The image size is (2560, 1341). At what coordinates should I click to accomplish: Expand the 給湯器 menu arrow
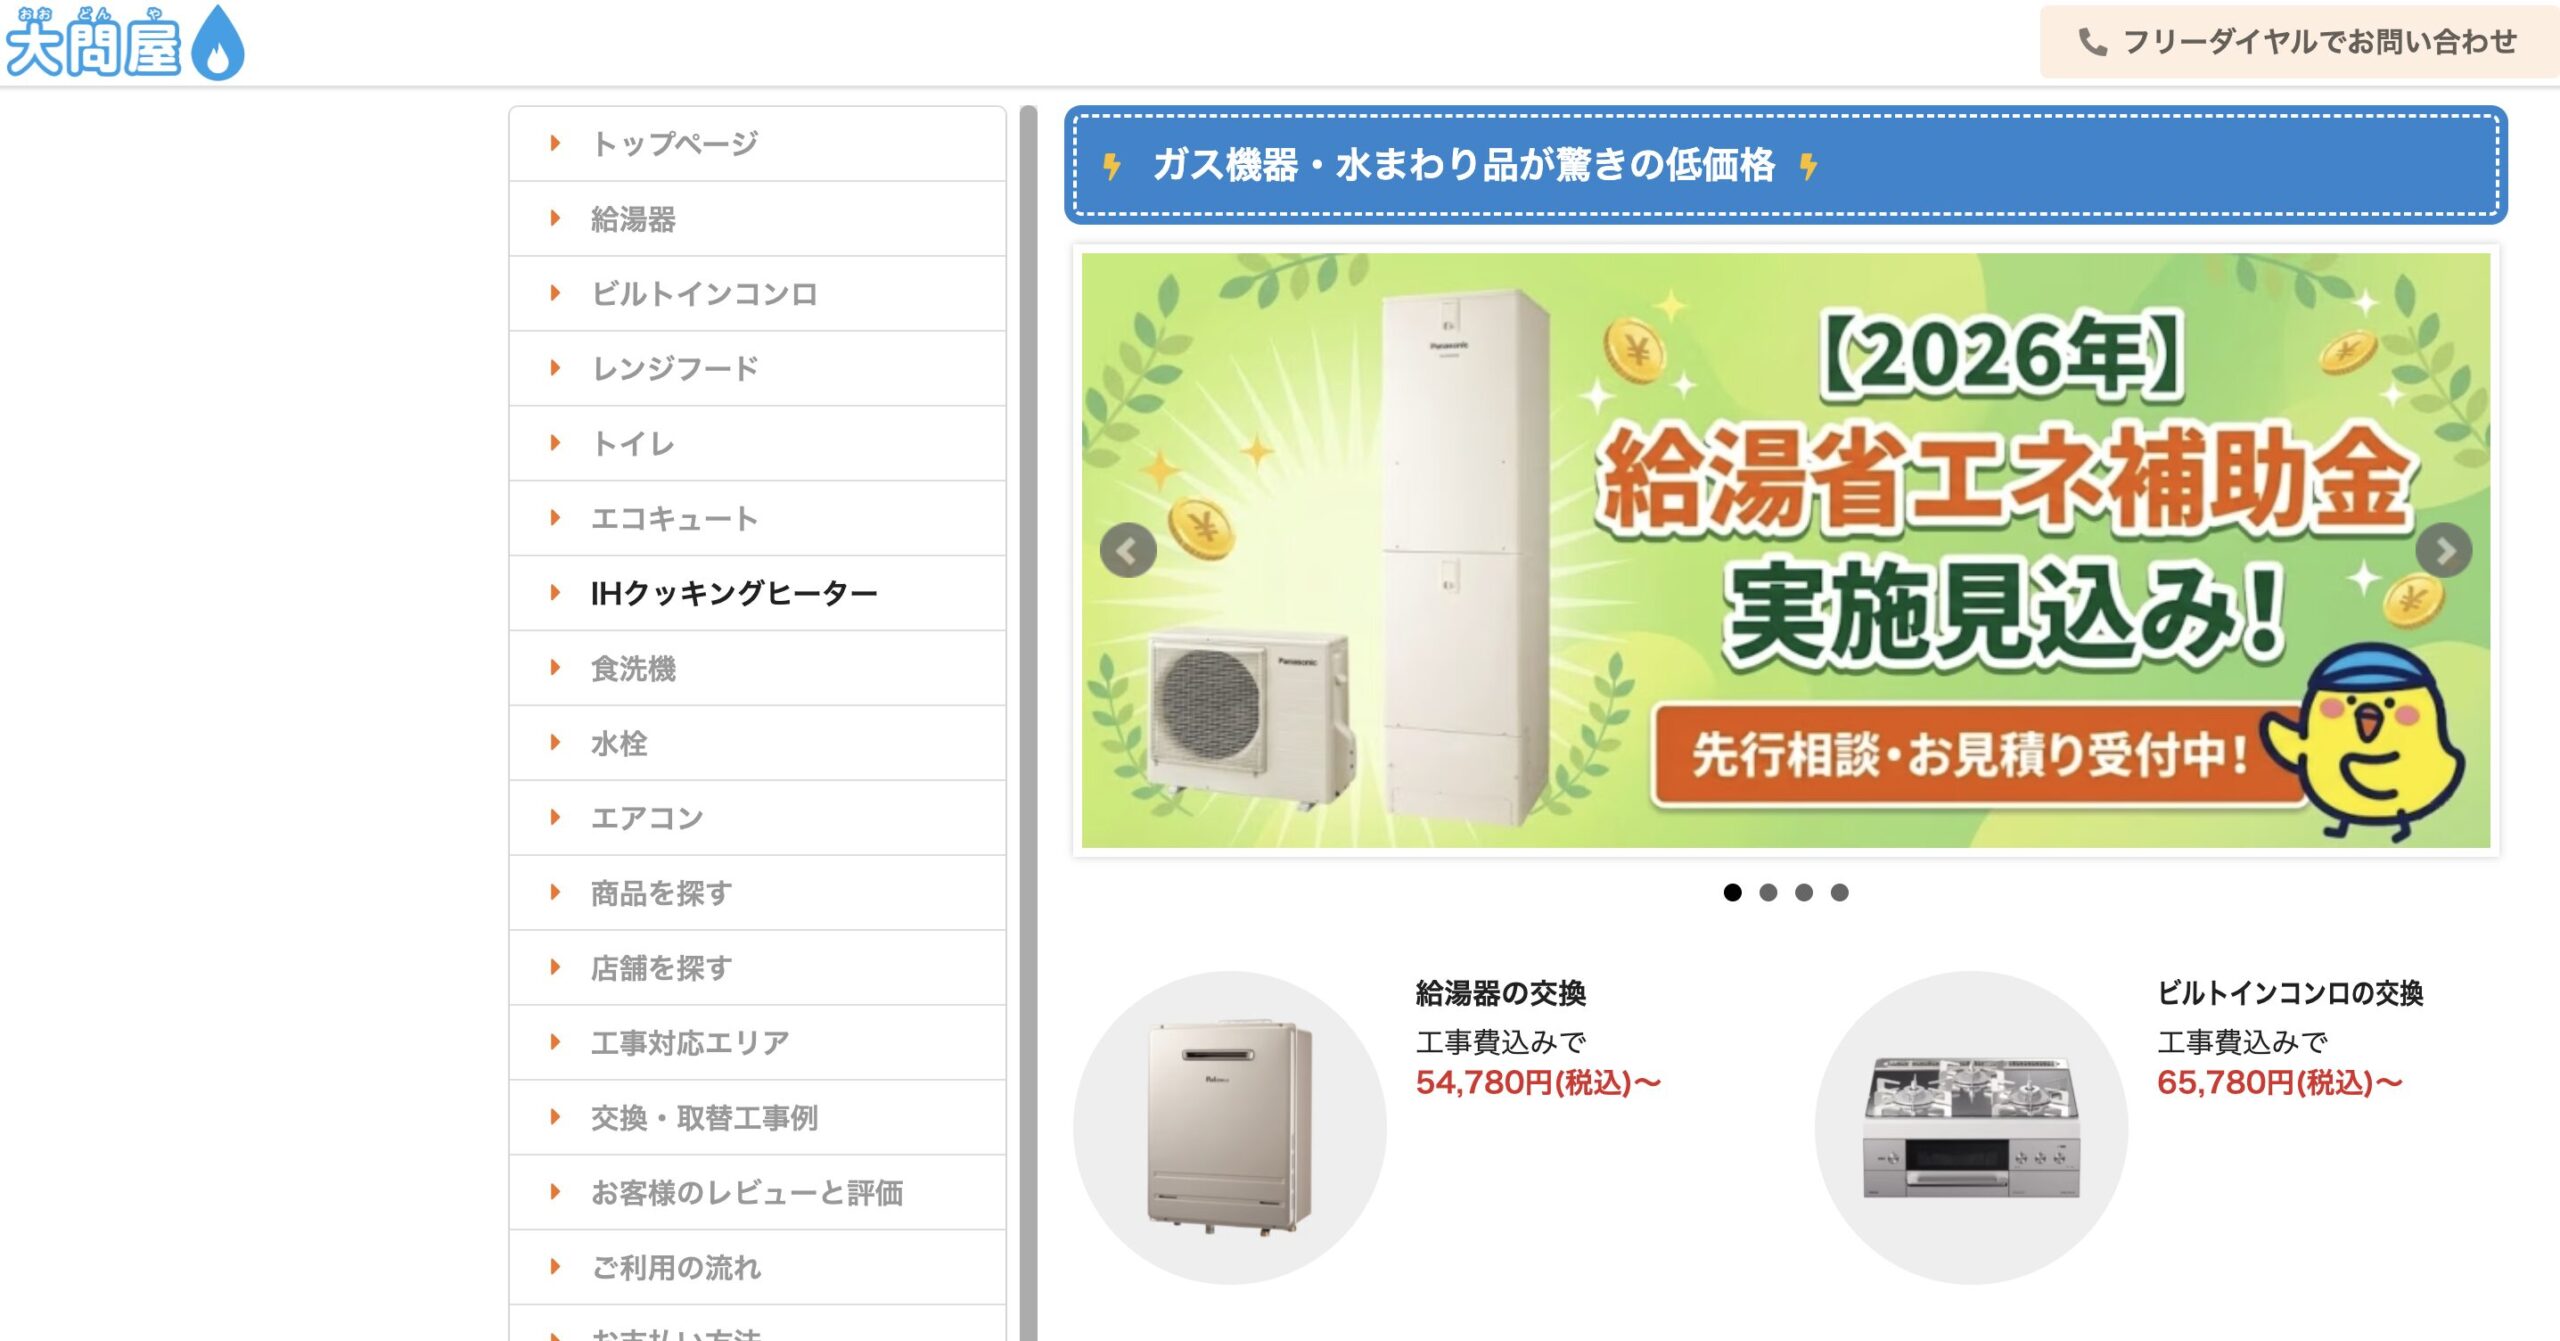[x=555, y=218]
